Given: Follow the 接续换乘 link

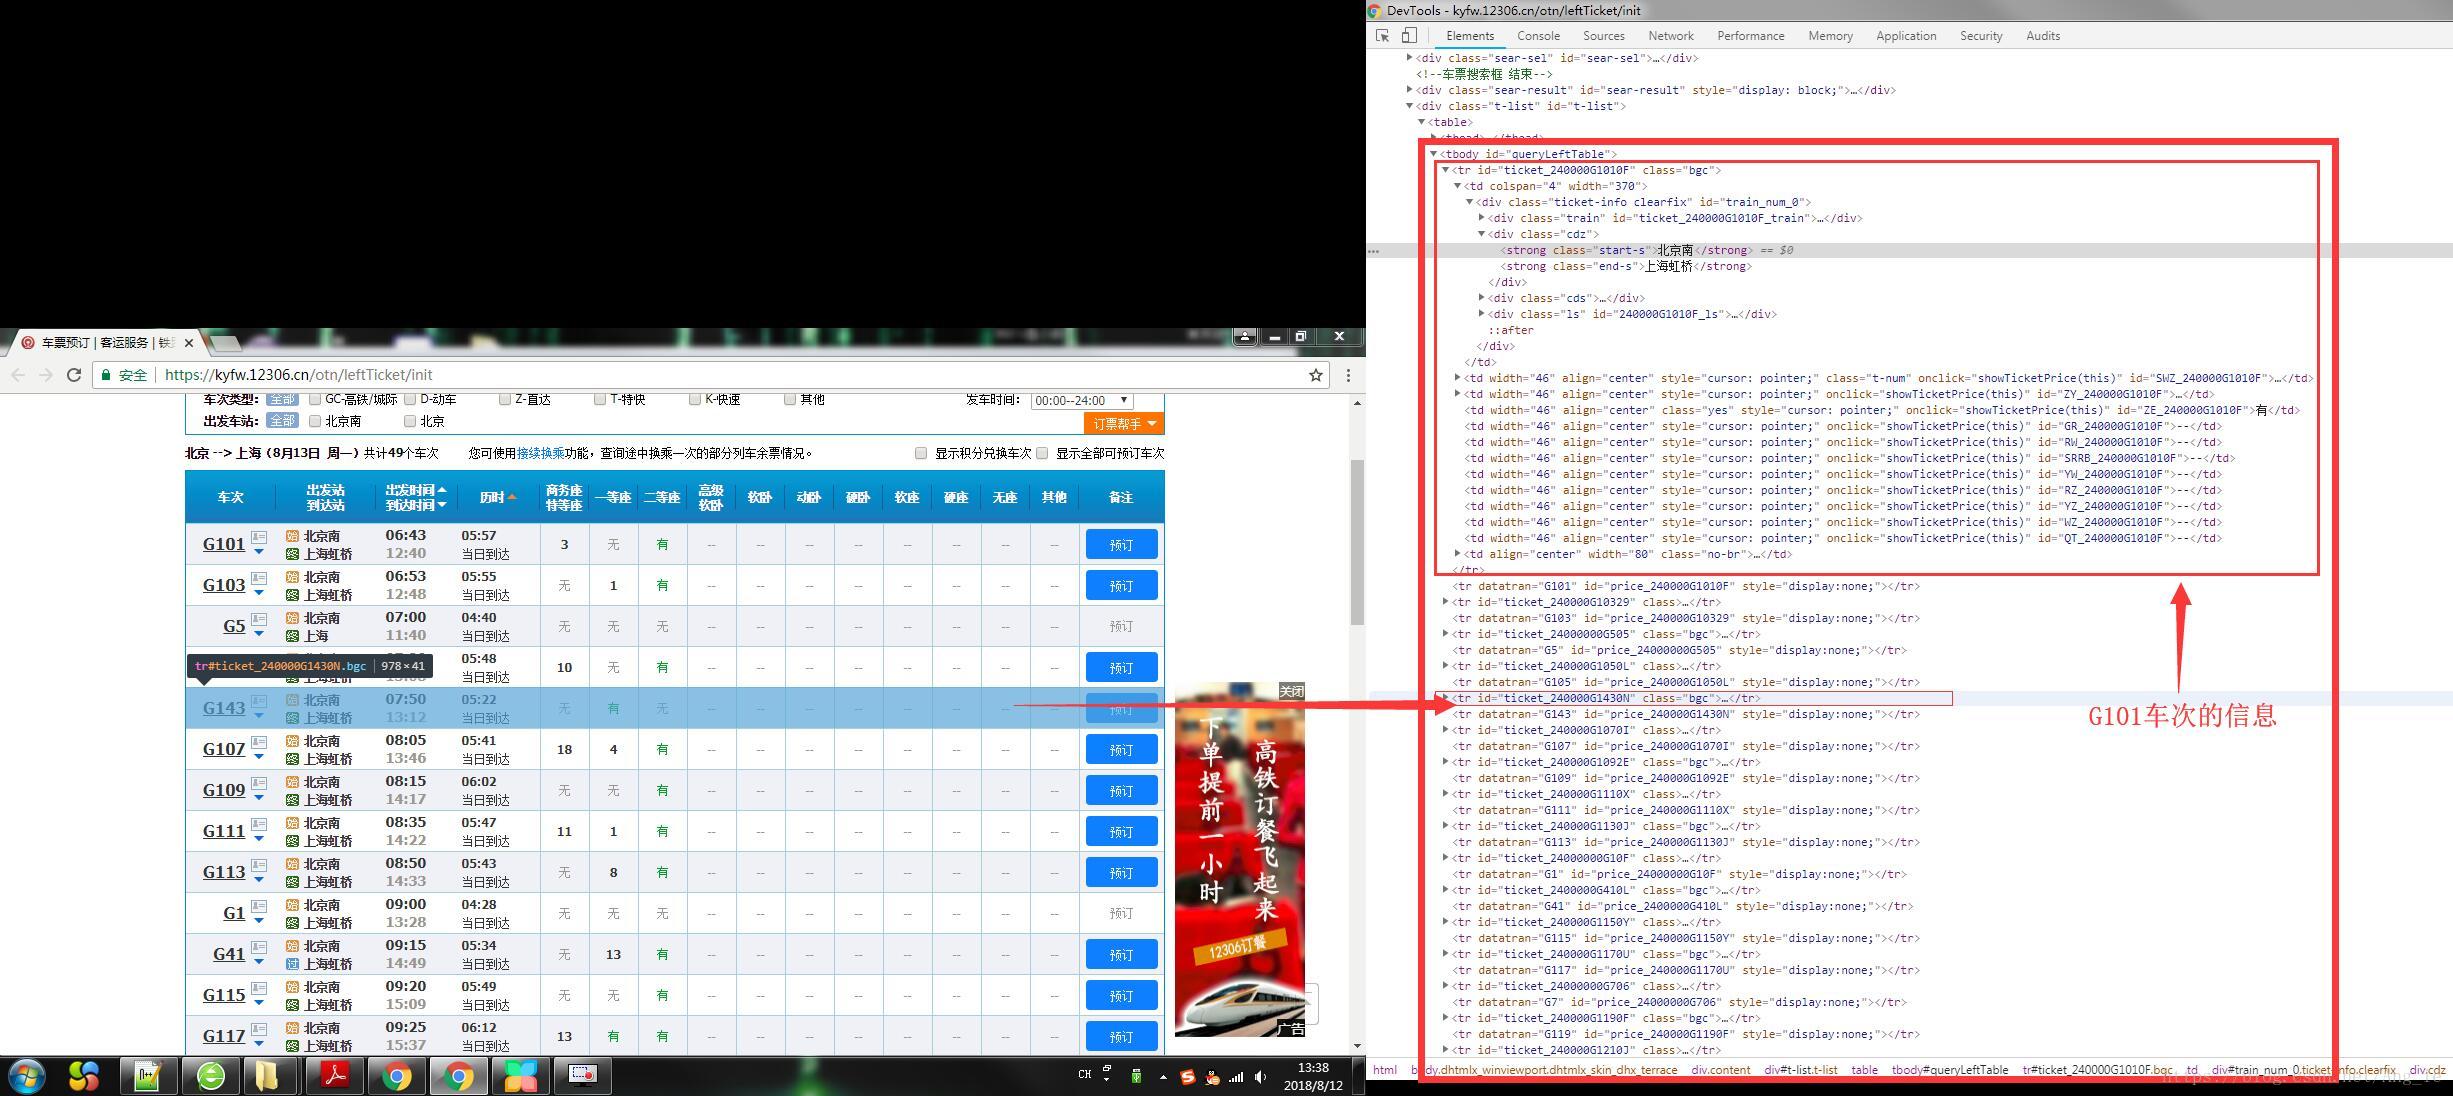Looking at the screenshot, I should pos(540,453).
